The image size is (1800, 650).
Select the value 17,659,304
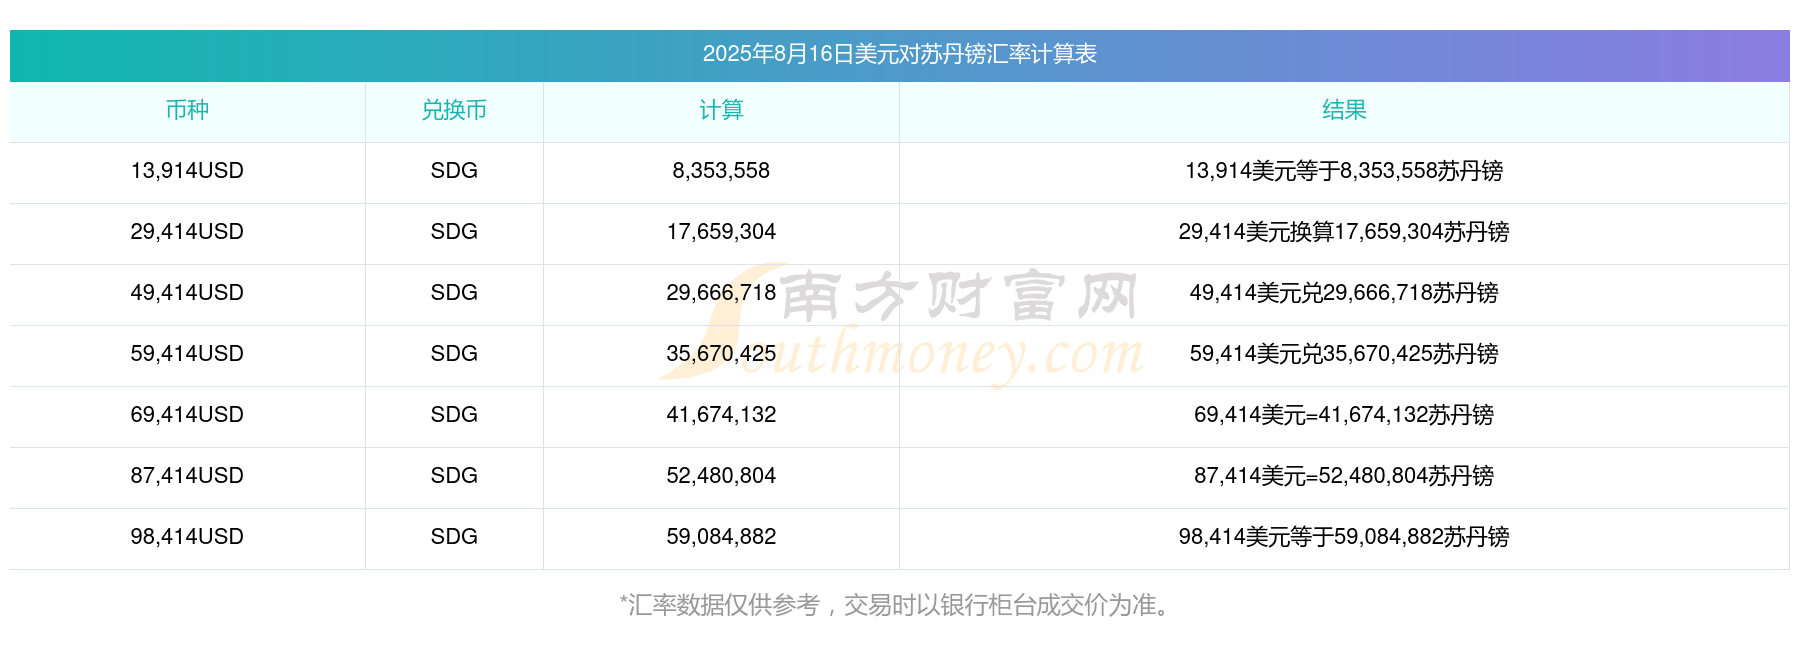[721, 232]
